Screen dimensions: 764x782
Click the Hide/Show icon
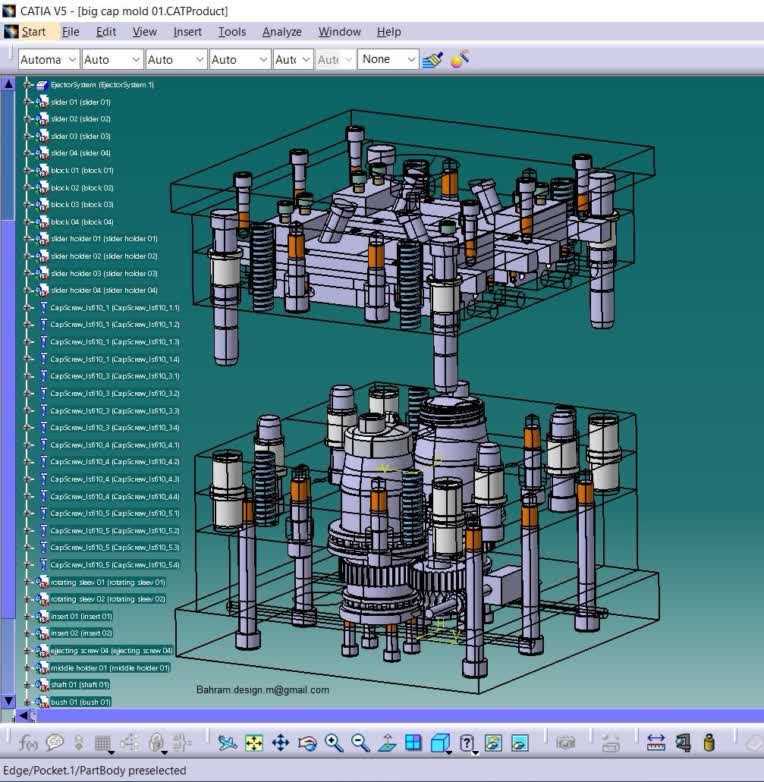tap(493, 743)
